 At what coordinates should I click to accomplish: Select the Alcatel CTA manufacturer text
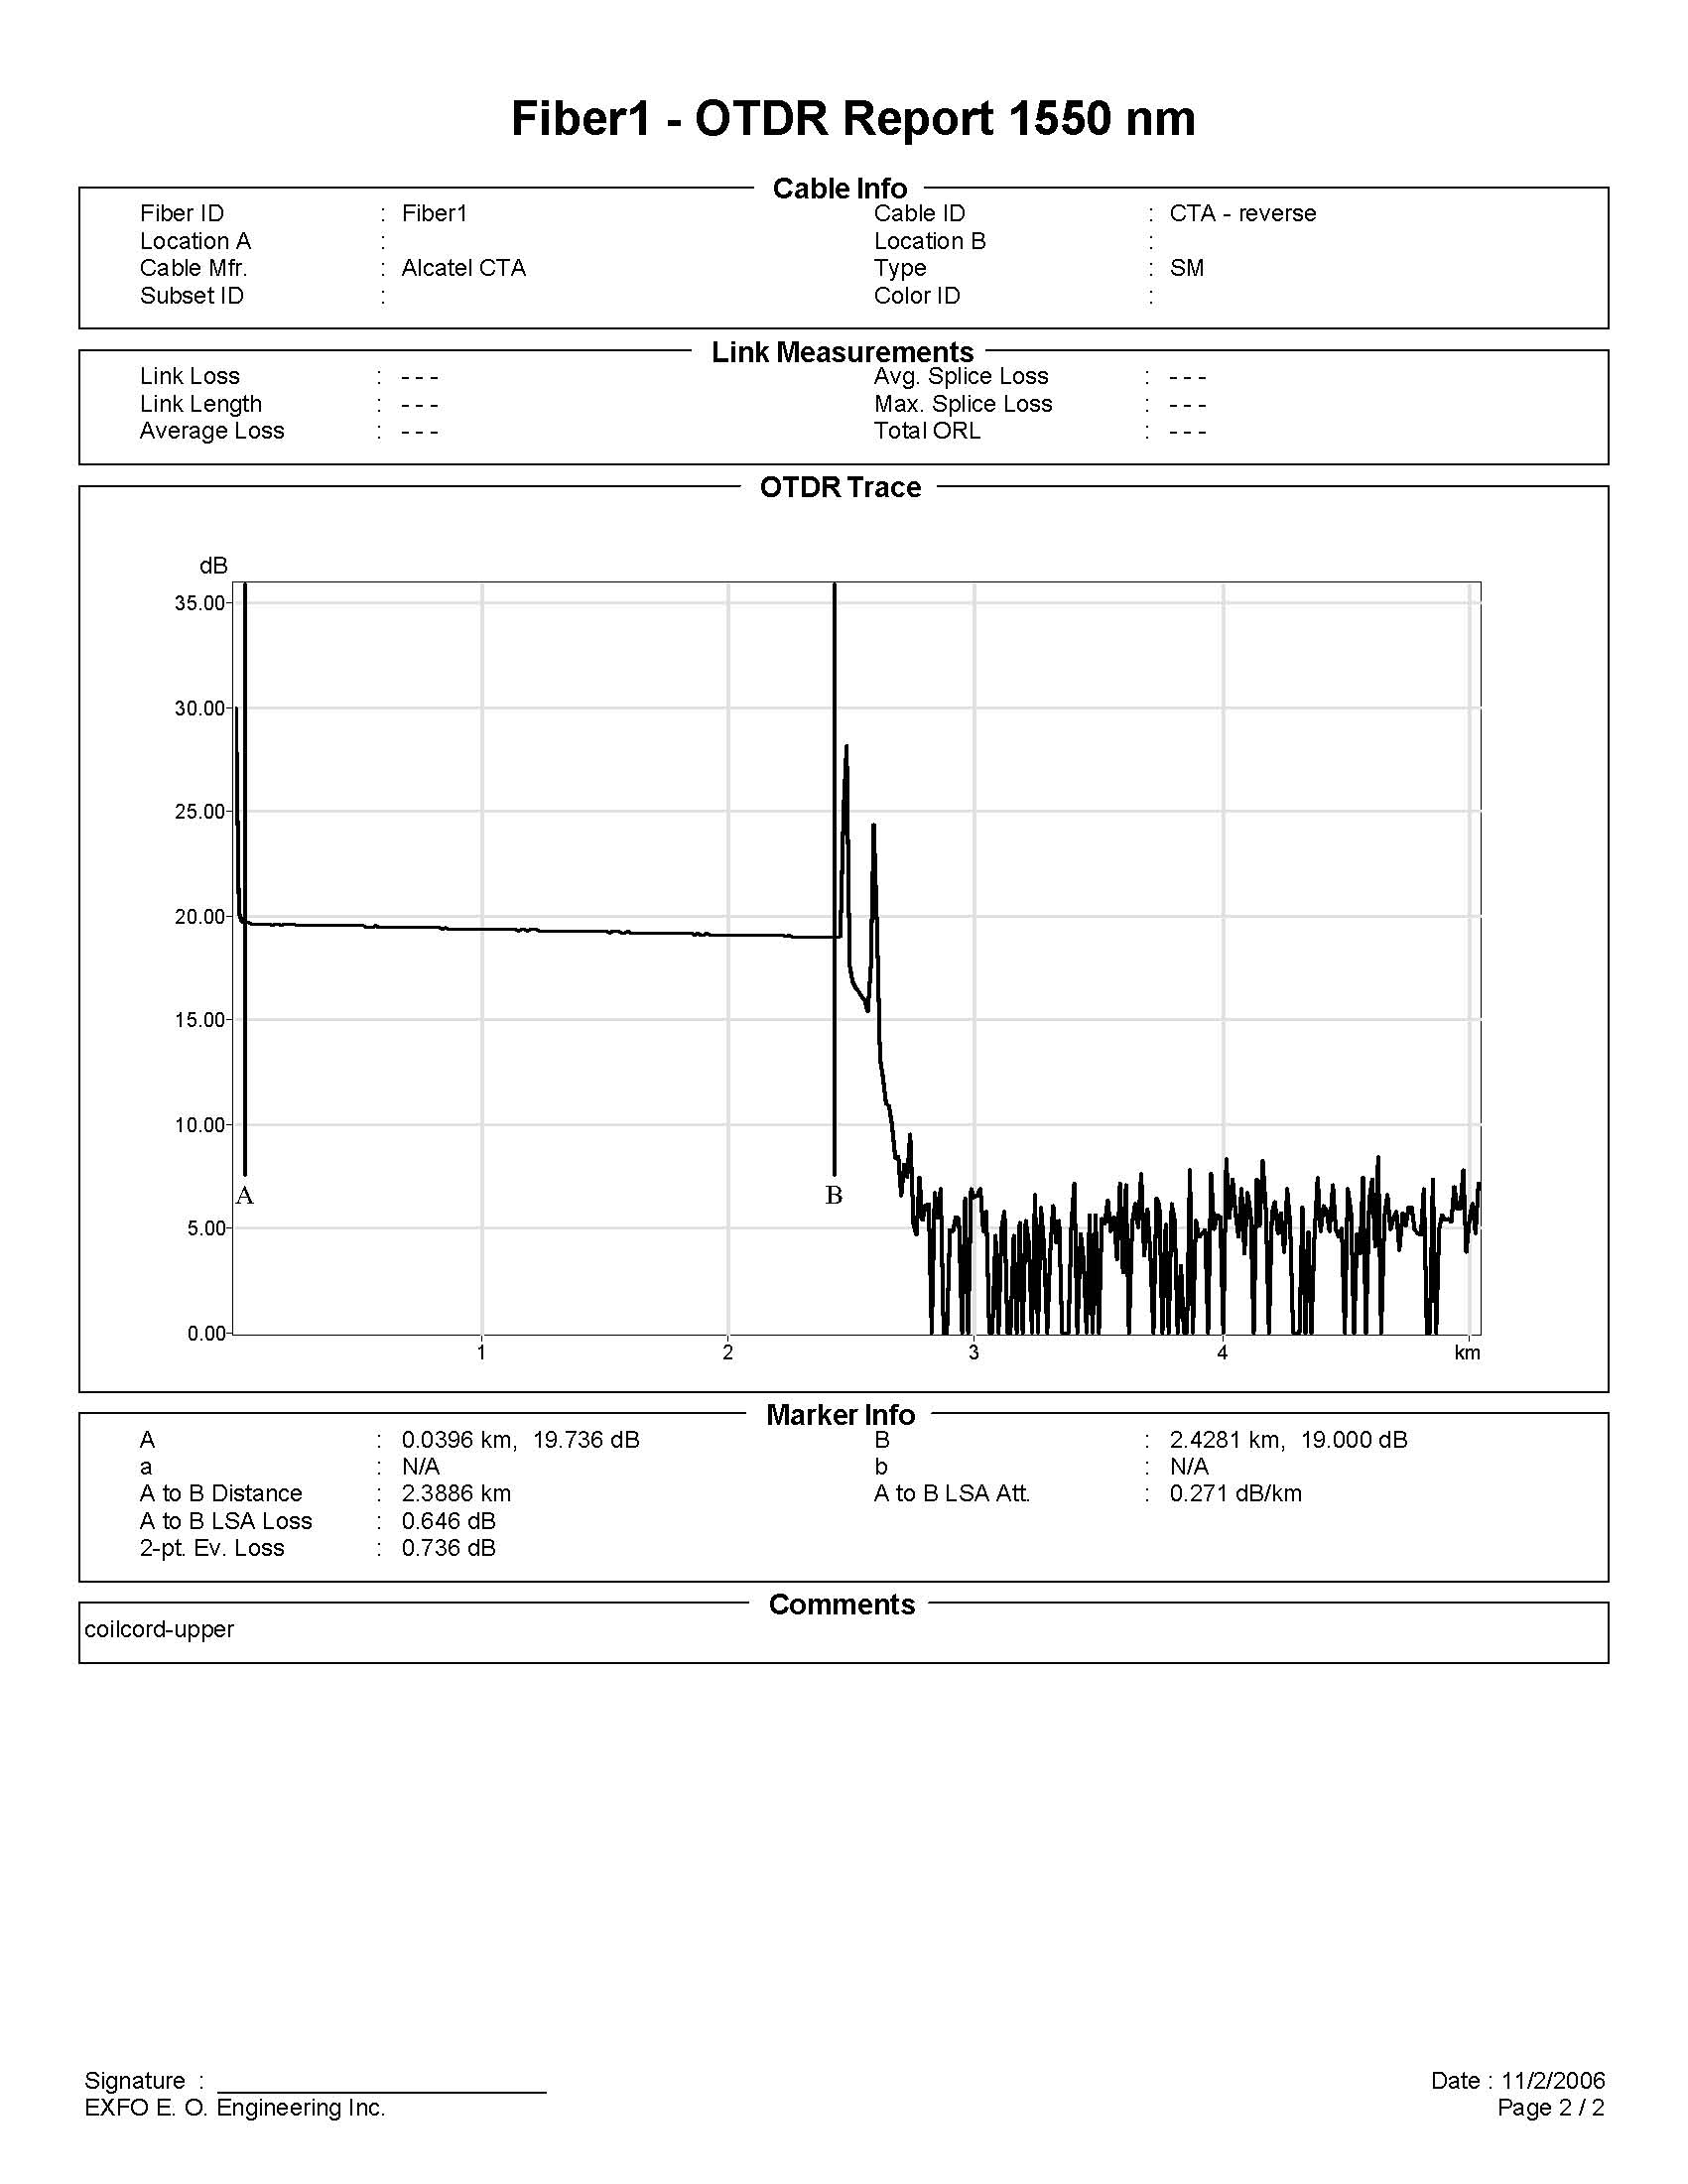[x=464, y=268]
